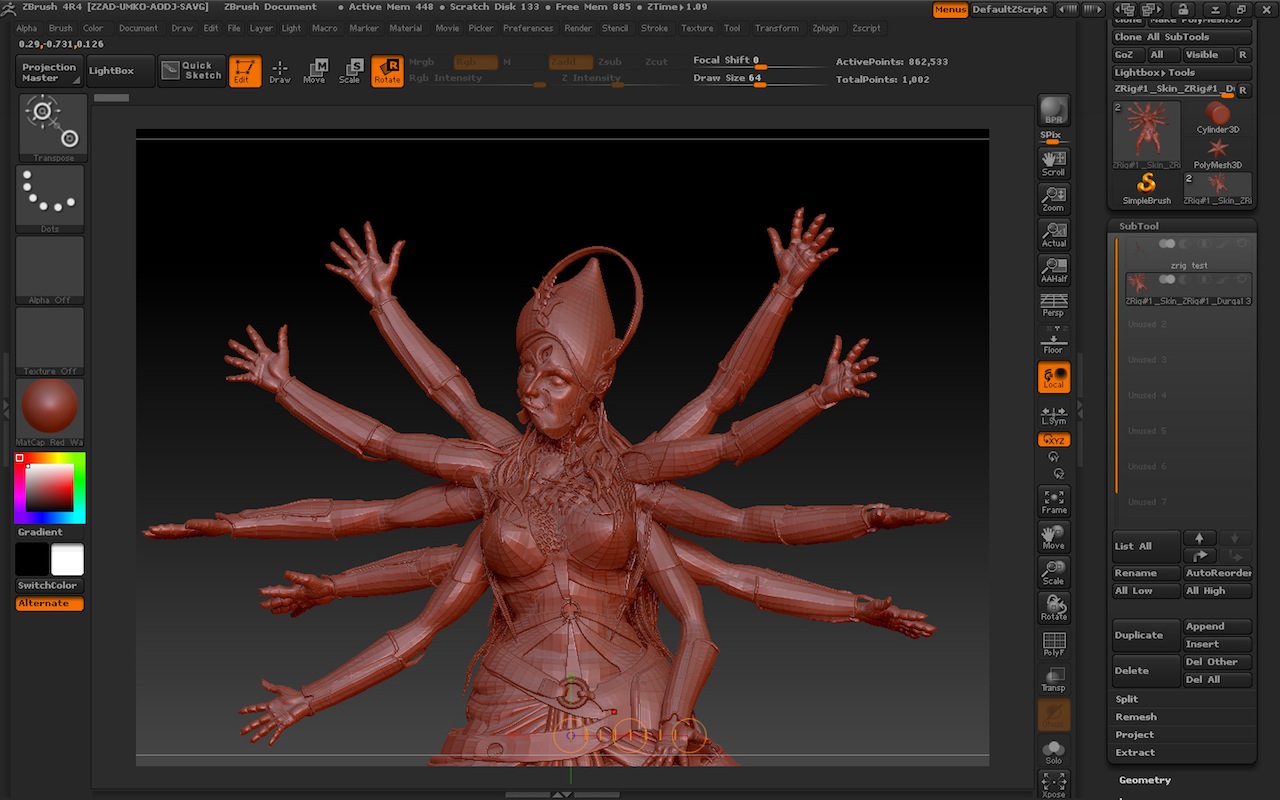Click the Duplicate subtool button
The width and height of the screenshot is (1280, 800).
[x=1139, y=635]
